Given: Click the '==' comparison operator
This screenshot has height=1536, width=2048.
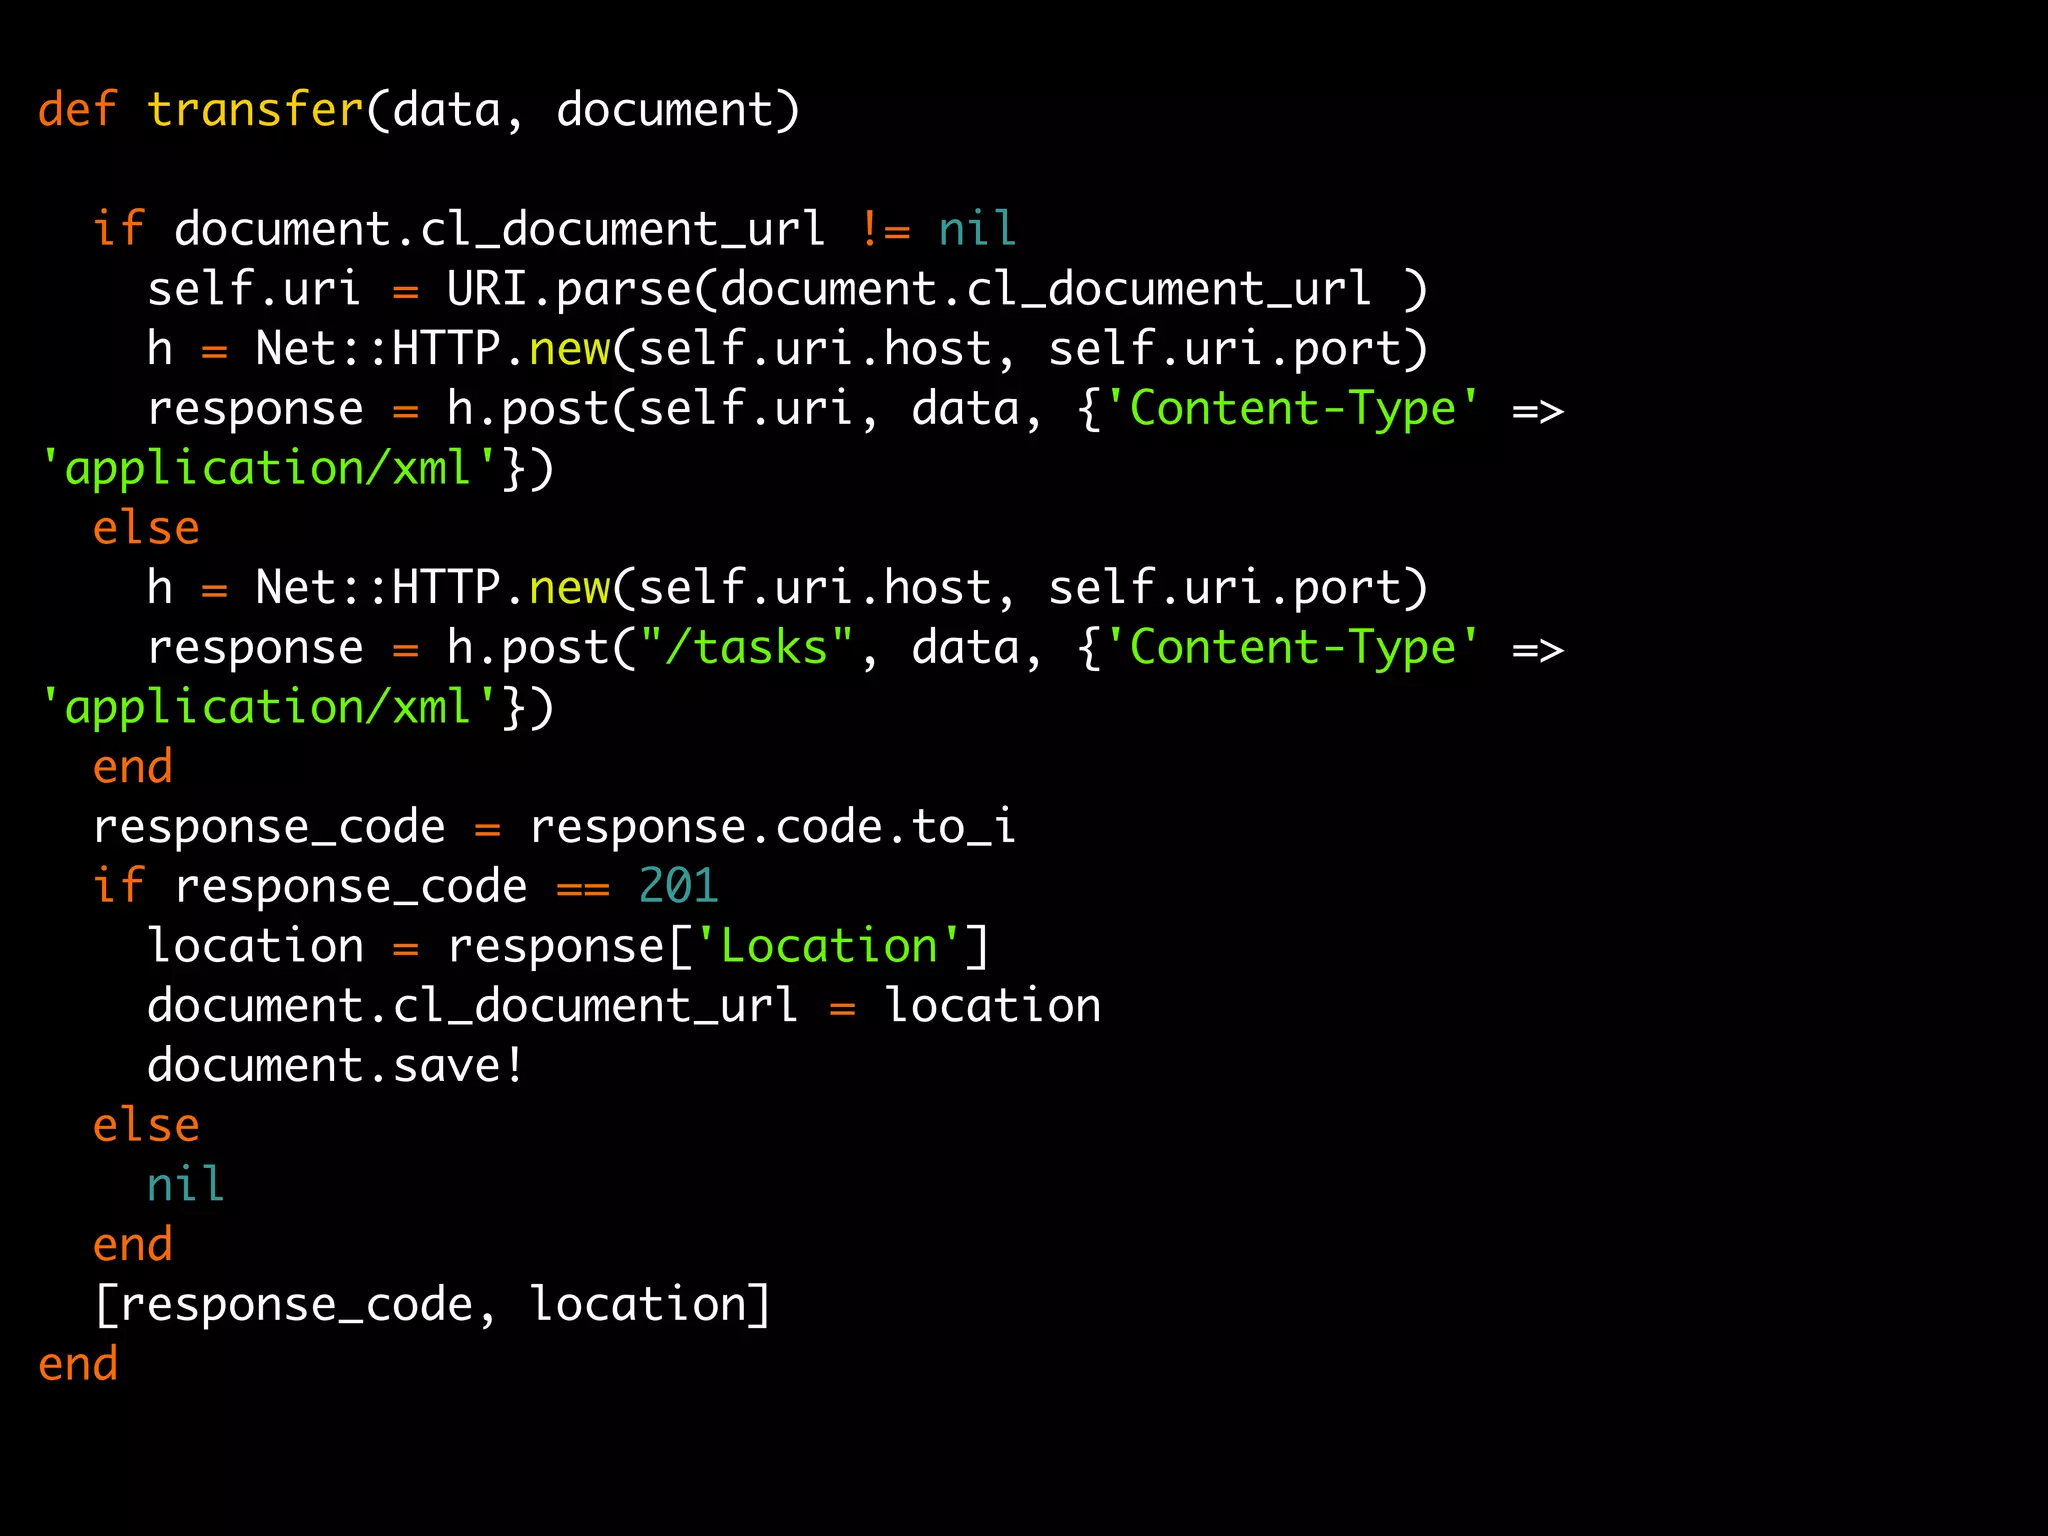Looking at the screenshot, I should click(583, 889).
